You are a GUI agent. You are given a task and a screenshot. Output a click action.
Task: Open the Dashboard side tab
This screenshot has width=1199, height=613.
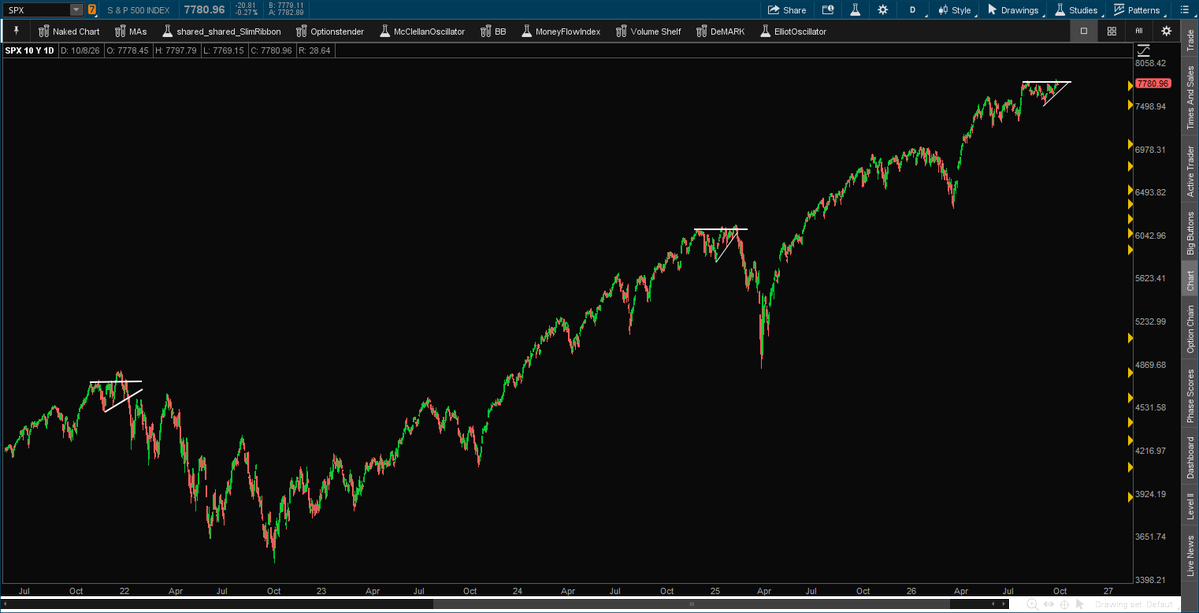1190,458
